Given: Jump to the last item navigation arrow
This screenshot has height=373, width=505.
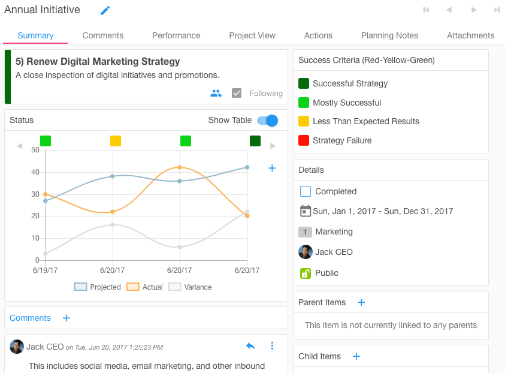Looking at the screenshot, I should (x=497, y=10).
